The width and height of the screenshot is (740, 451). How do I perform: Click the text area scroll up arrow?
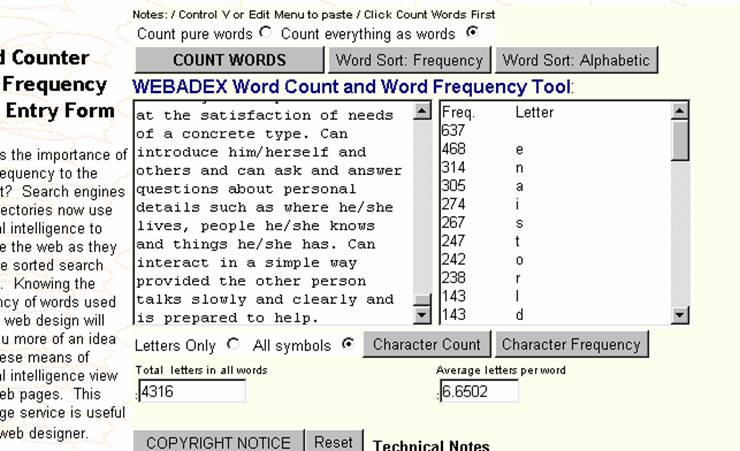421,111
